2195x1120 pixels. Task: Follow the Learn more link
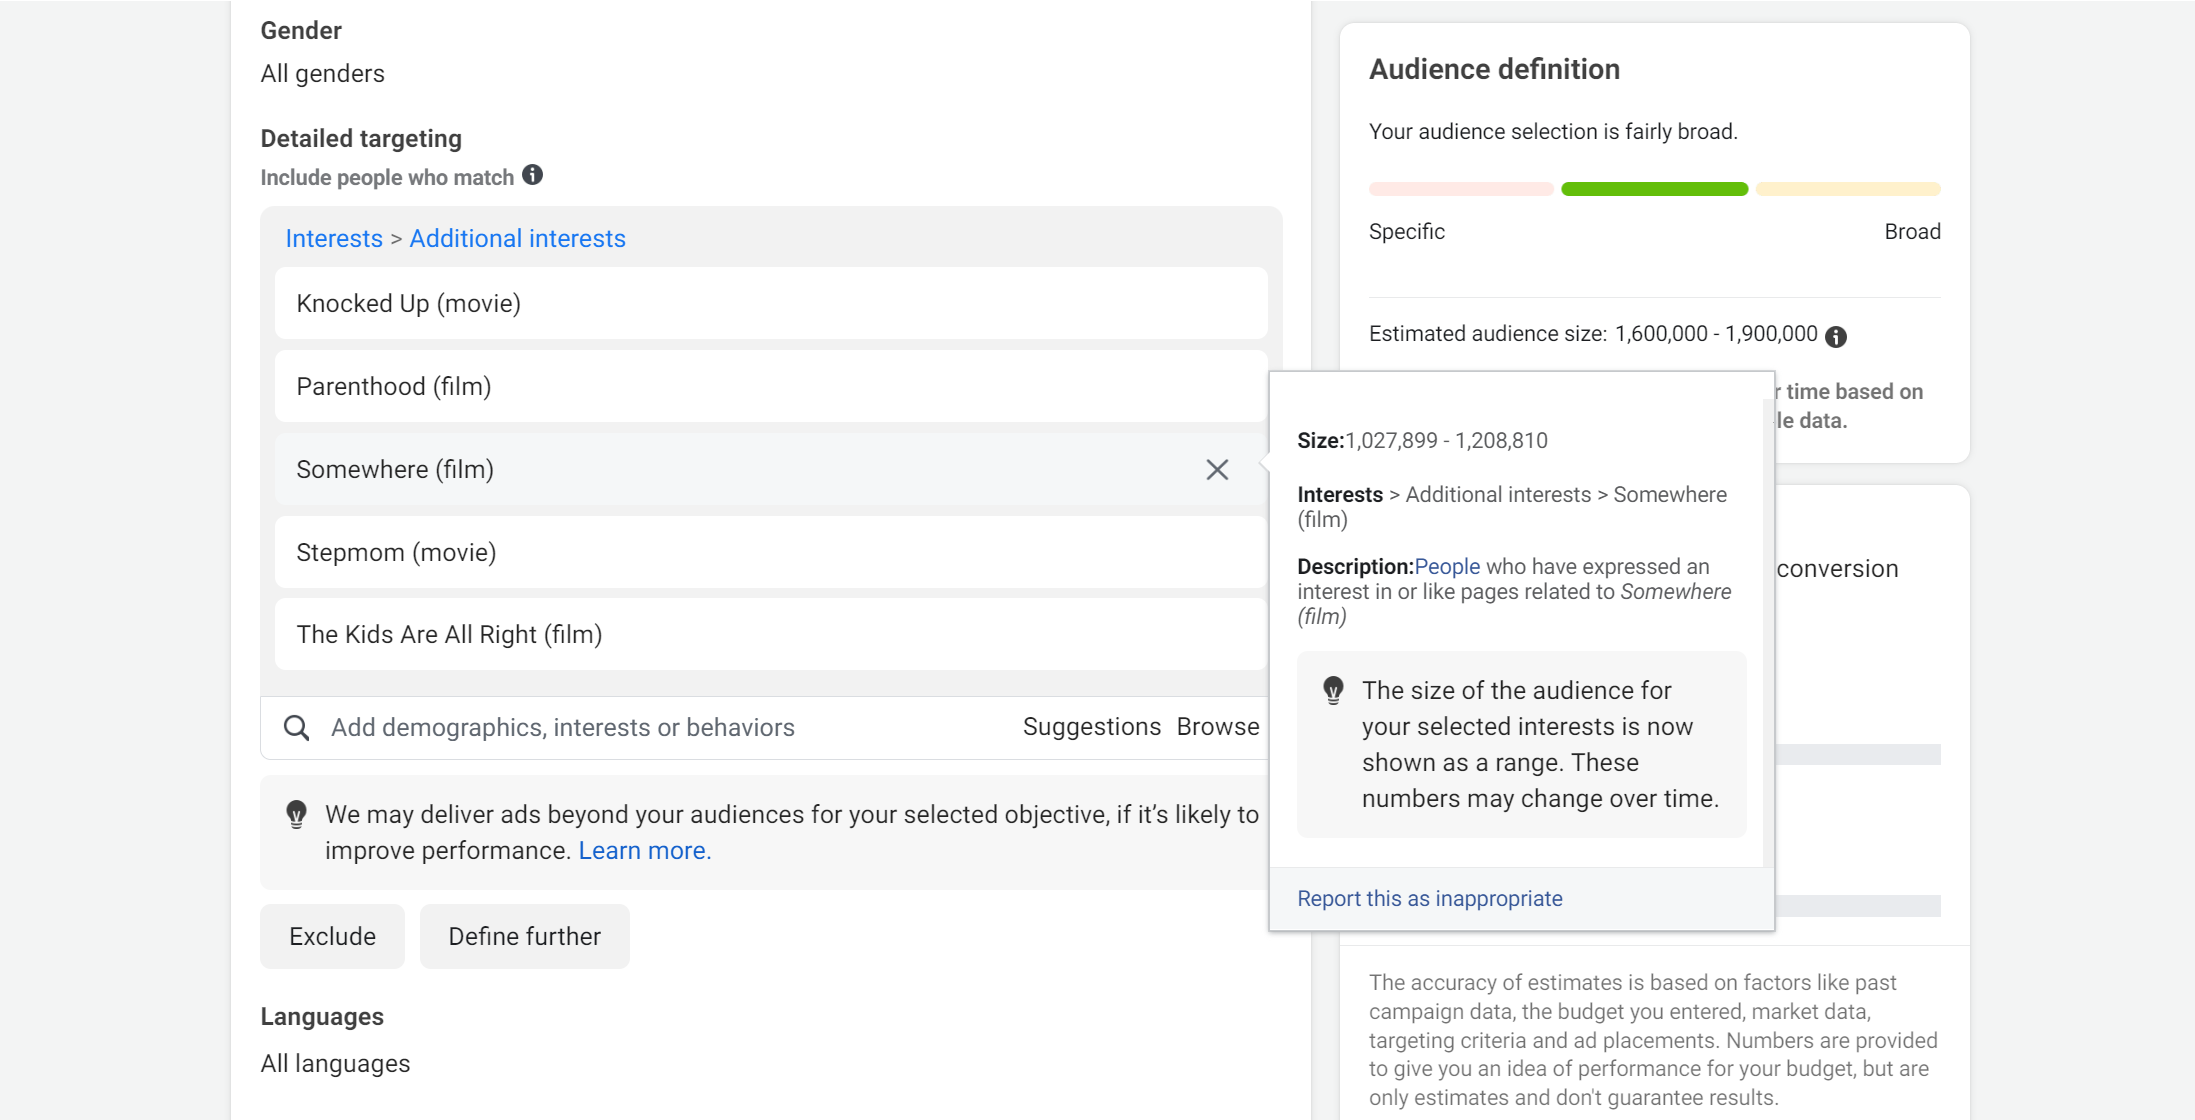pos(645,851)
